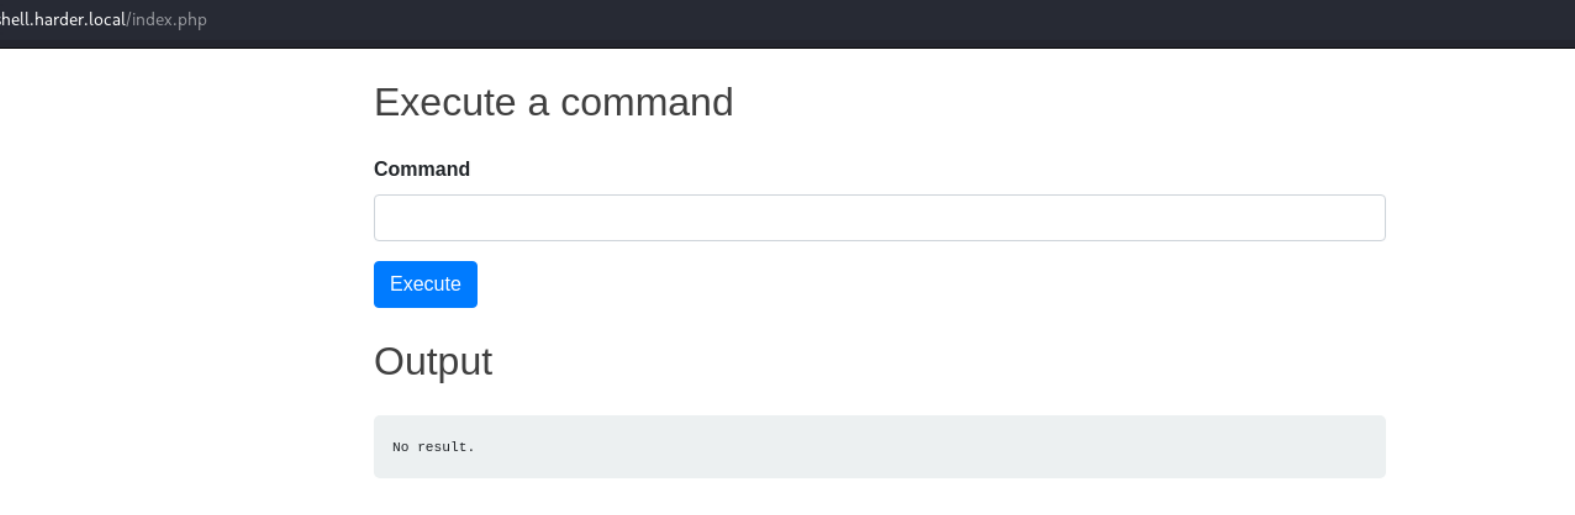
Task: Click the word 'Execute' in the heading
Action: (x=445, y=102)
